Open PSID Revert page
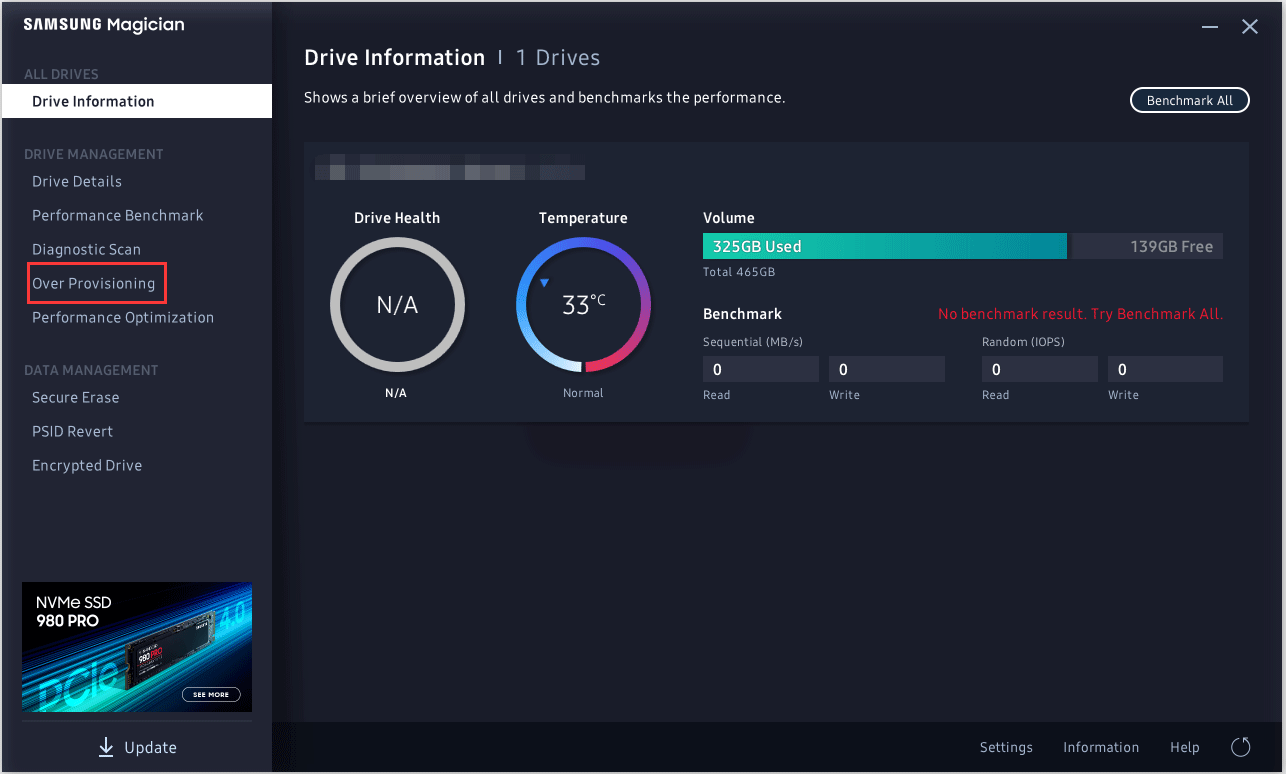The image size is (1286, 774). [x=73, y=431]
